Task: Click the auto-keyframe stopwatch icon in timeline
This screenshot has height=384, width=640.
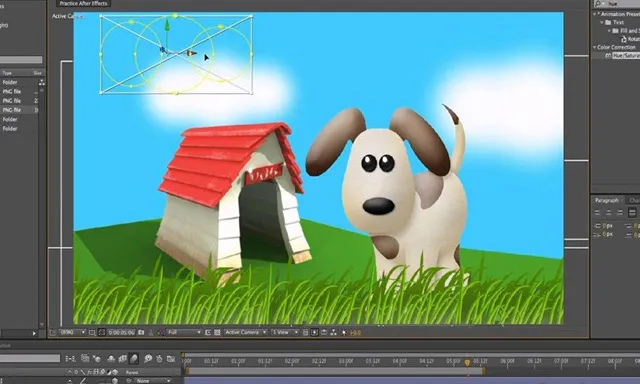Action: pyautogui.click(x=159, y=359)
